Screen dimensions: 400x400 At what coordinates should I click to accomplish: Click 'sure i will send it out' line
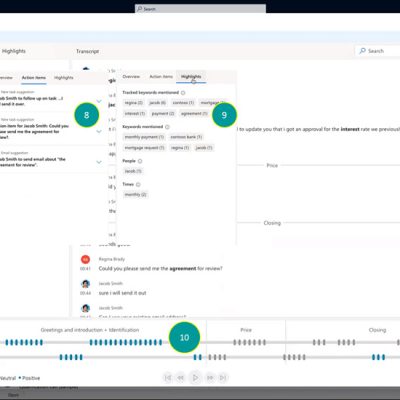(x=122, y=293)
